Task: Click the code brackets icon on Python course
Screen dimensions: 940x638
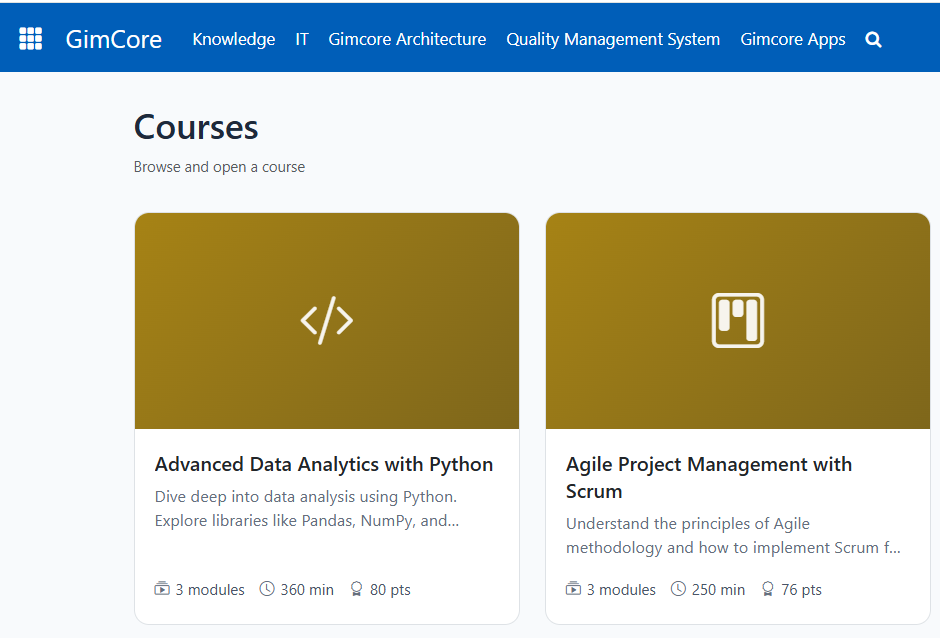Action: [x=327, y=320]
